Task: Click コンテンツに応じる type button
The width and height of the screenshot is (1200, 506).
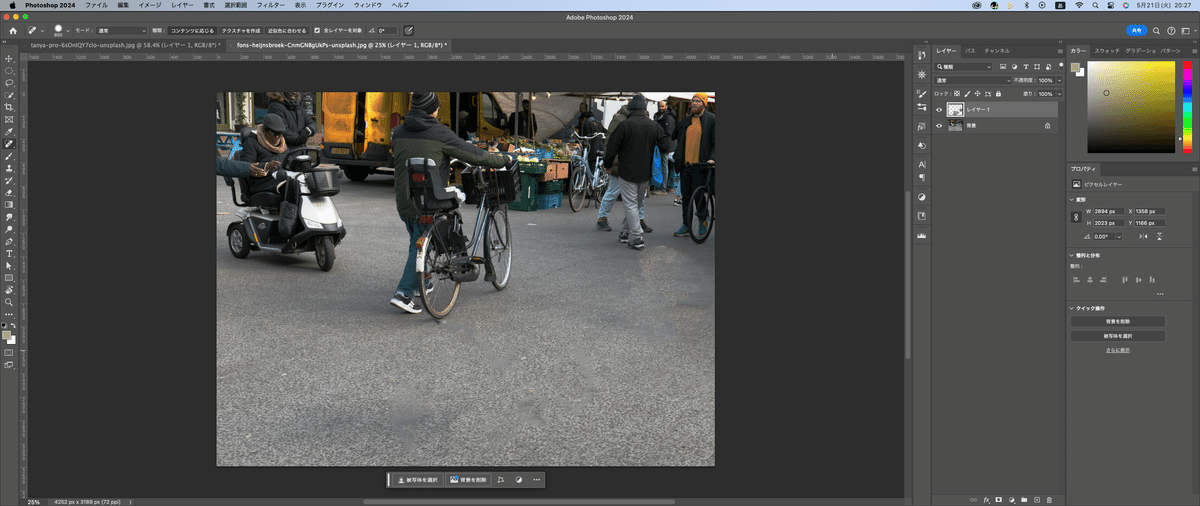Action: [x=192, y=31]
